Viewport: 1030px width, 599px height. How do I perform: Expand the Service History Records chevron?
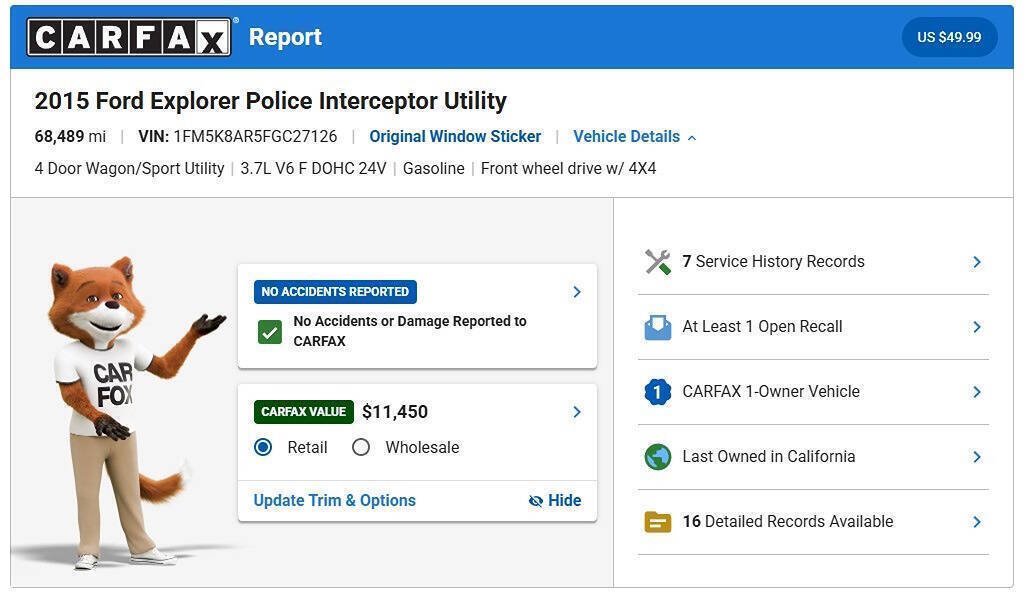tap(977, 262)
